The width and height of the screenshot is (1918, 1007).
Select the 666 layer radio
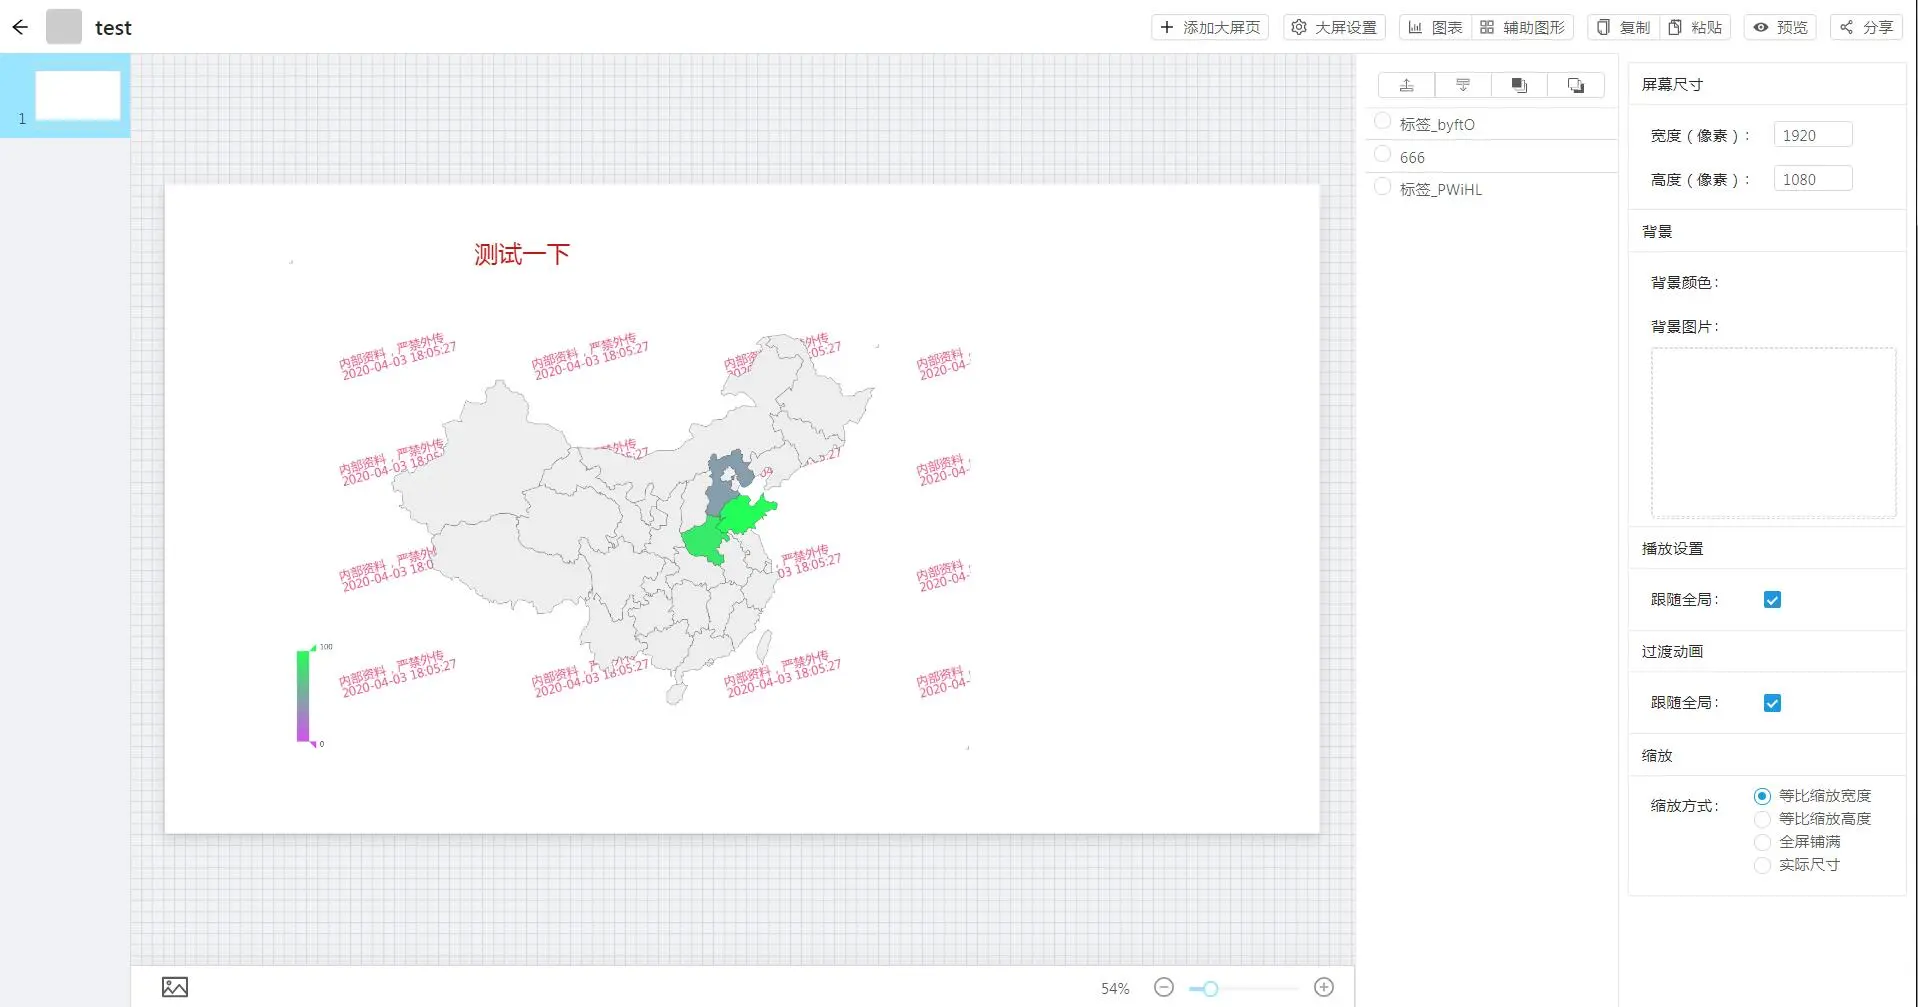pyautogui.click(x=1382, y=154)
